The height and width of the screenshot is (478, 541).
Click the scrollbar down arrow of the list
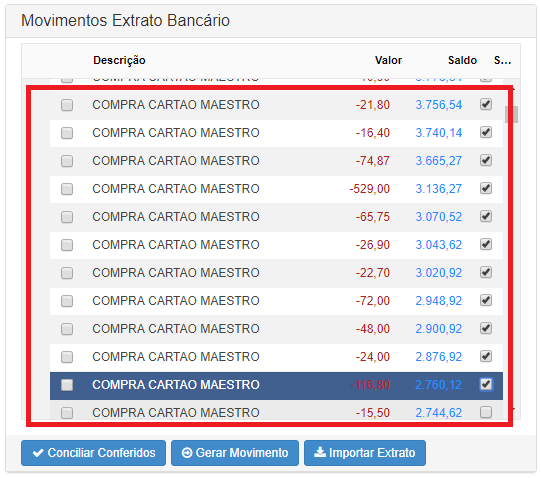(514, 410)
